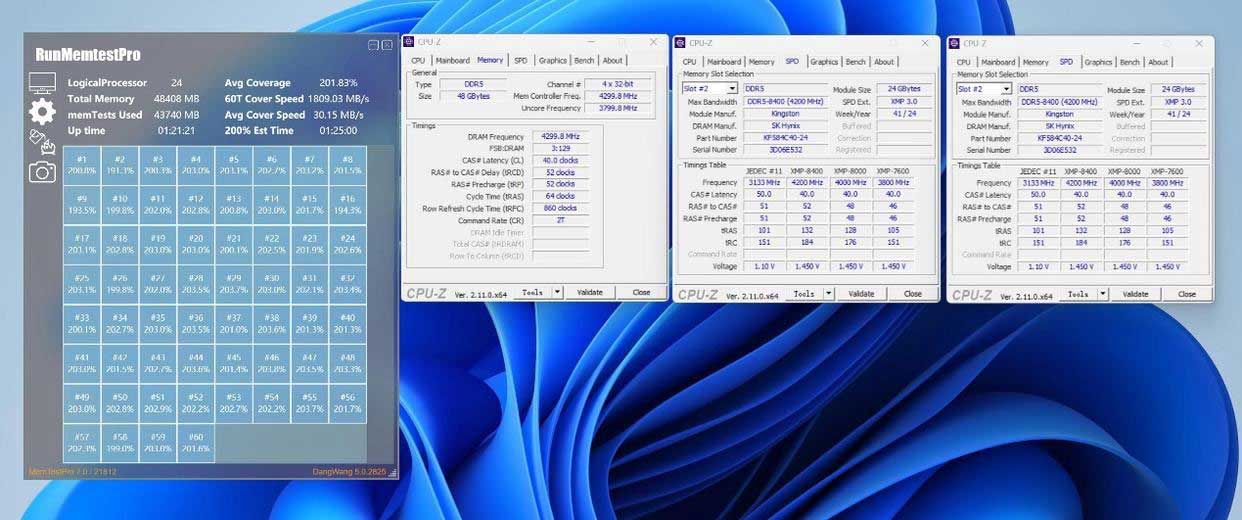1242x520 pixels.
Task: Click the hand-and-eraser icon in RunMemtestPro sidebar
Action: click(x=42, y=141)
